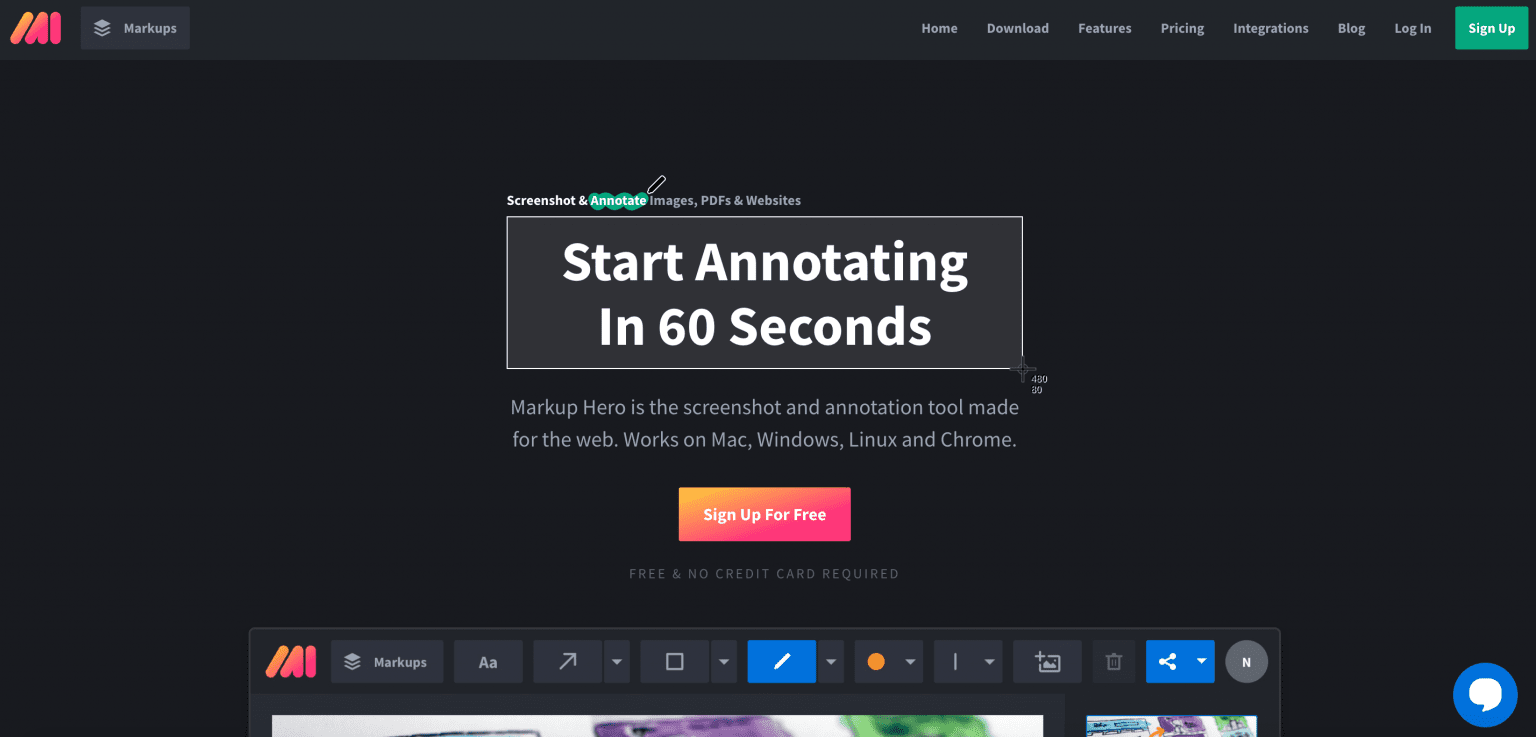The height and width of the screenshot is (737, 1536).
Task: Open the Pricing menu item
Action: click(x=1182, y=28)
